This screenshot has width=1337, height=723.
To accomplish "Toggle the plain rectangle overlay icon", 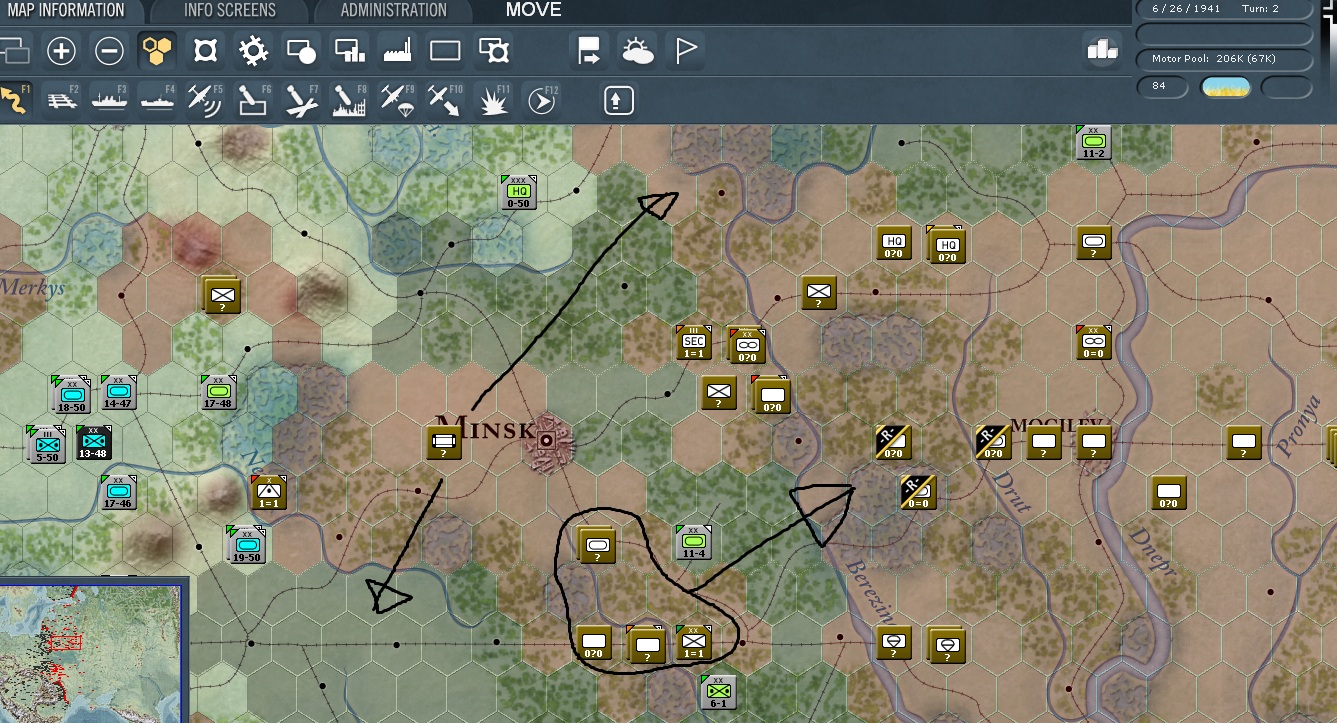I will point(445,51).
